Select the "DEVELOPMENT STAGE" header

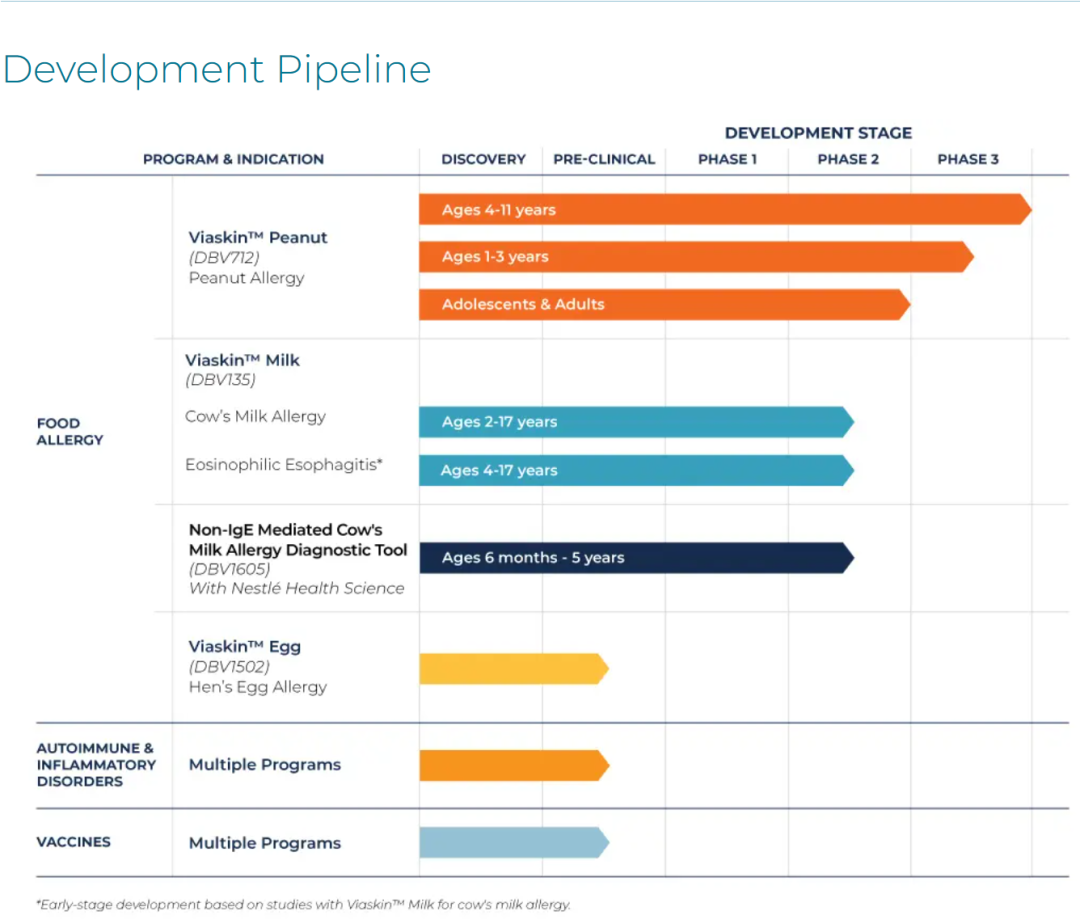(818, 133)
